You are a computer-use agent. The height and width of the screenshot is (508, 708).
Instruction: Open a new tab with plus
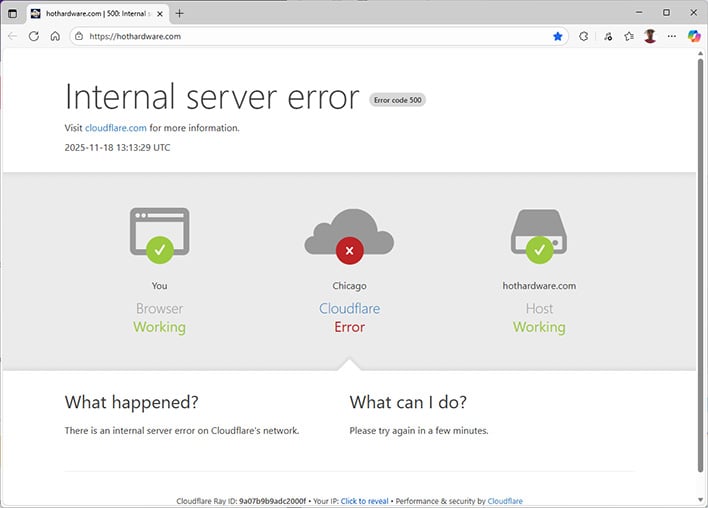[x=179, y=14]
